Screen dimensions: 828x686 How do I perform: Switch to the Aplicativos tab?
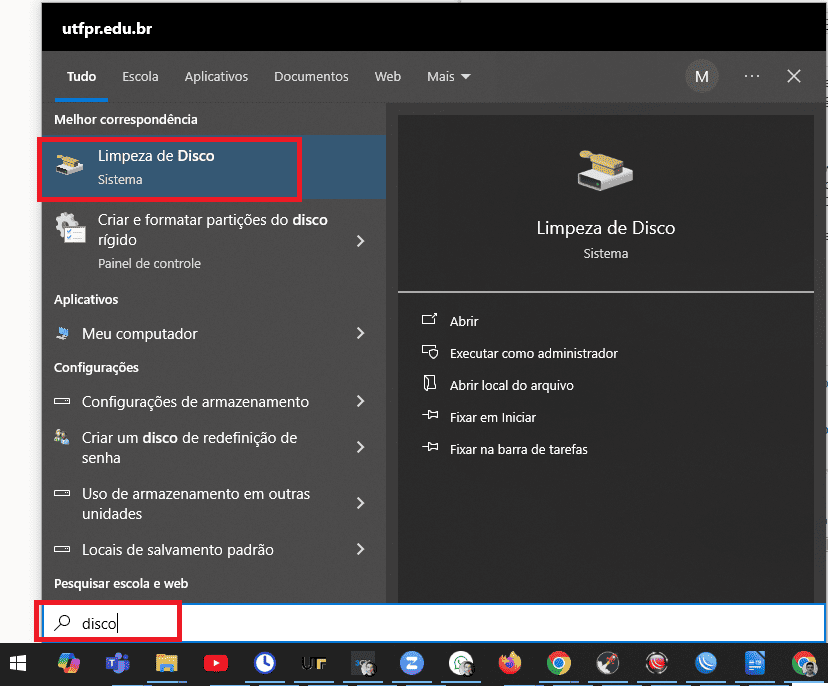pyautogui.click(x=216, y=77)
